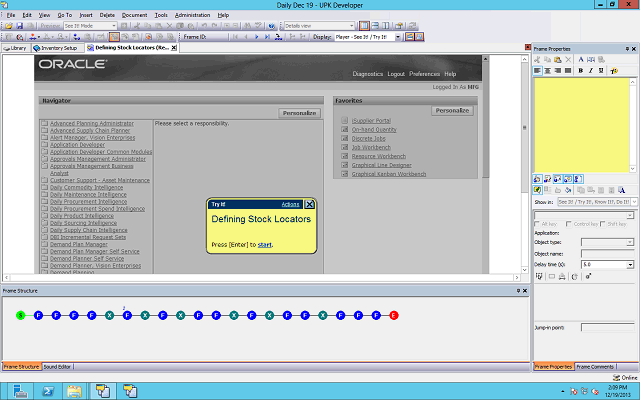Image resolution: width=640 pixels, height=400 pixels.
Task: Click Personalize button in Favorites
Action: [x=452, y=111]
